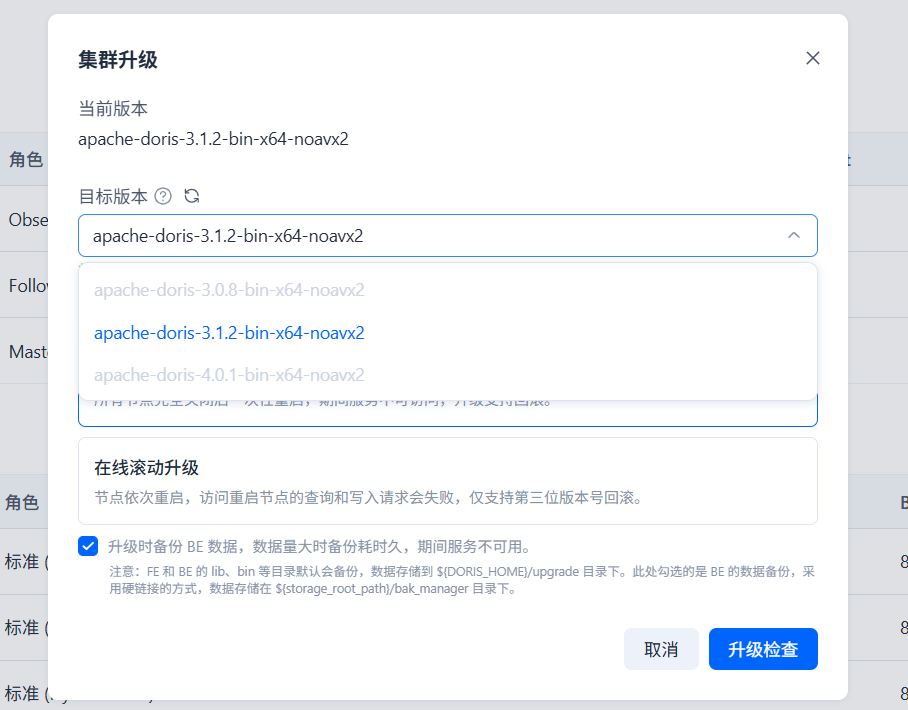Viewport: 908px width, 710px height.
Task: Start the 升级检查 upgrade check
Action: pos(762,649)
